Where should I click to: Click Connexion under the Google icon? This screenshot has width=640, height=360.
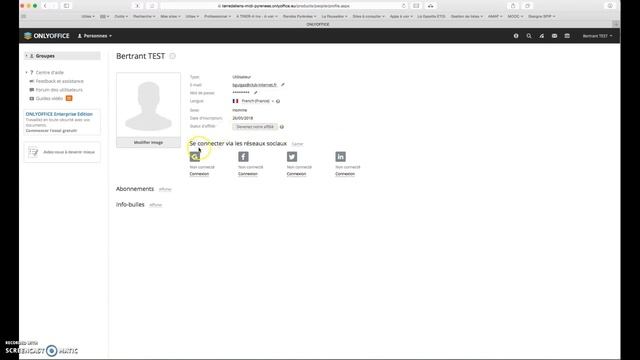click(x=199, y=174)
